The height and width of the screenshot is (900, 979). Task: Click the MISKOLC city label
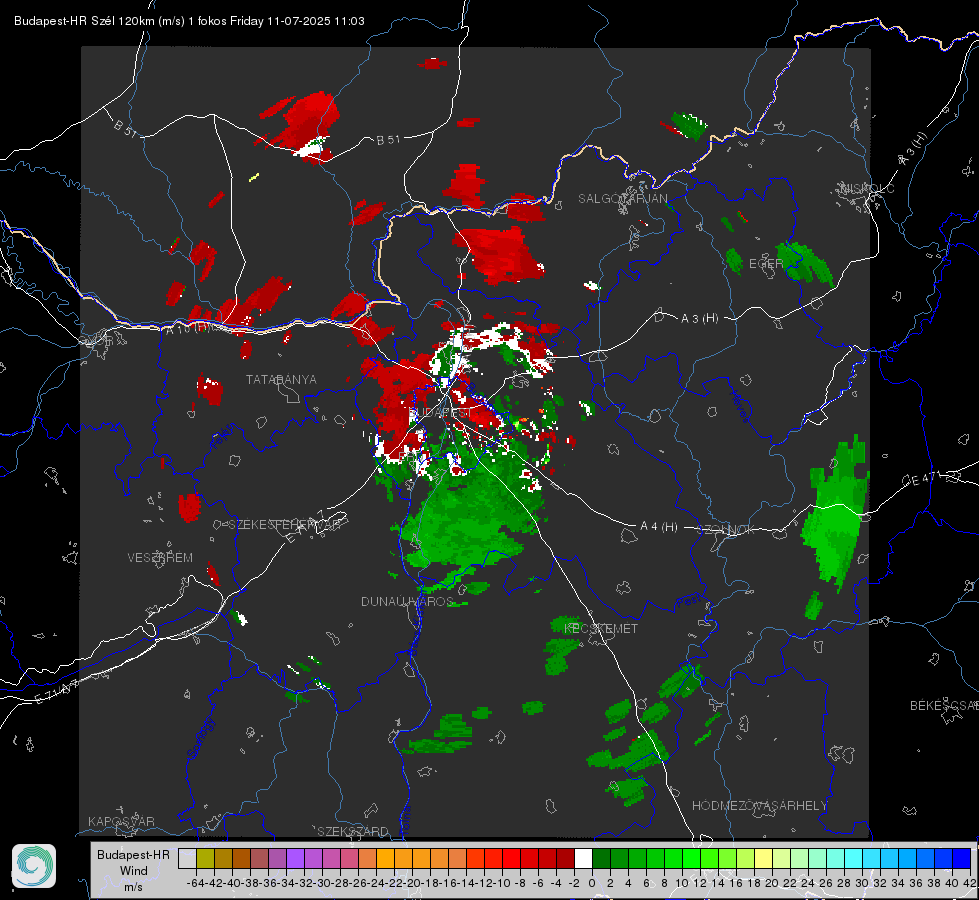pyautogui.click(x=867, y=188)
